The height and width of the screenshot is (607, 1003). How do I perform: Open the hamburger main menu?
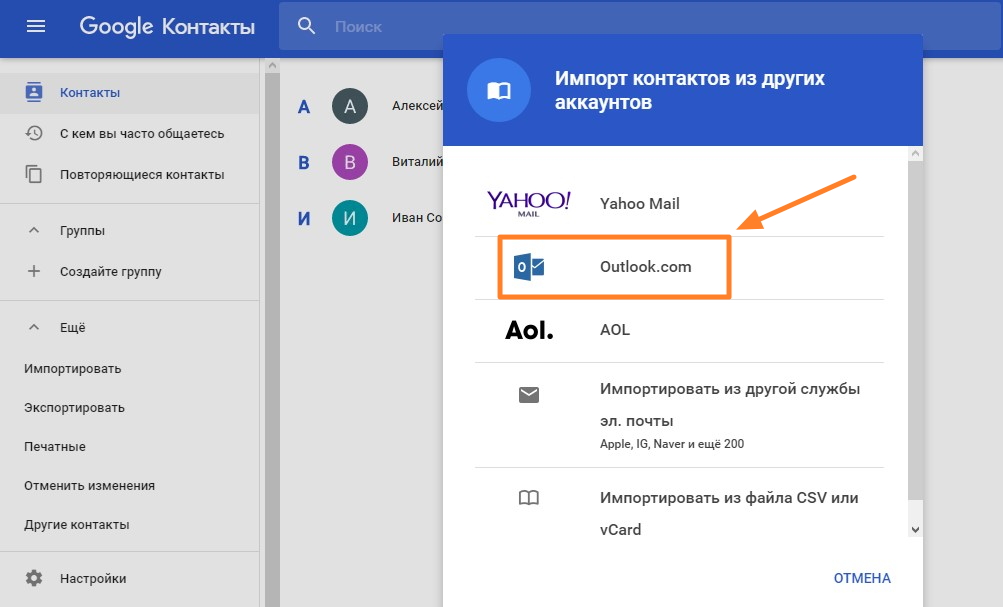point(36,26)
